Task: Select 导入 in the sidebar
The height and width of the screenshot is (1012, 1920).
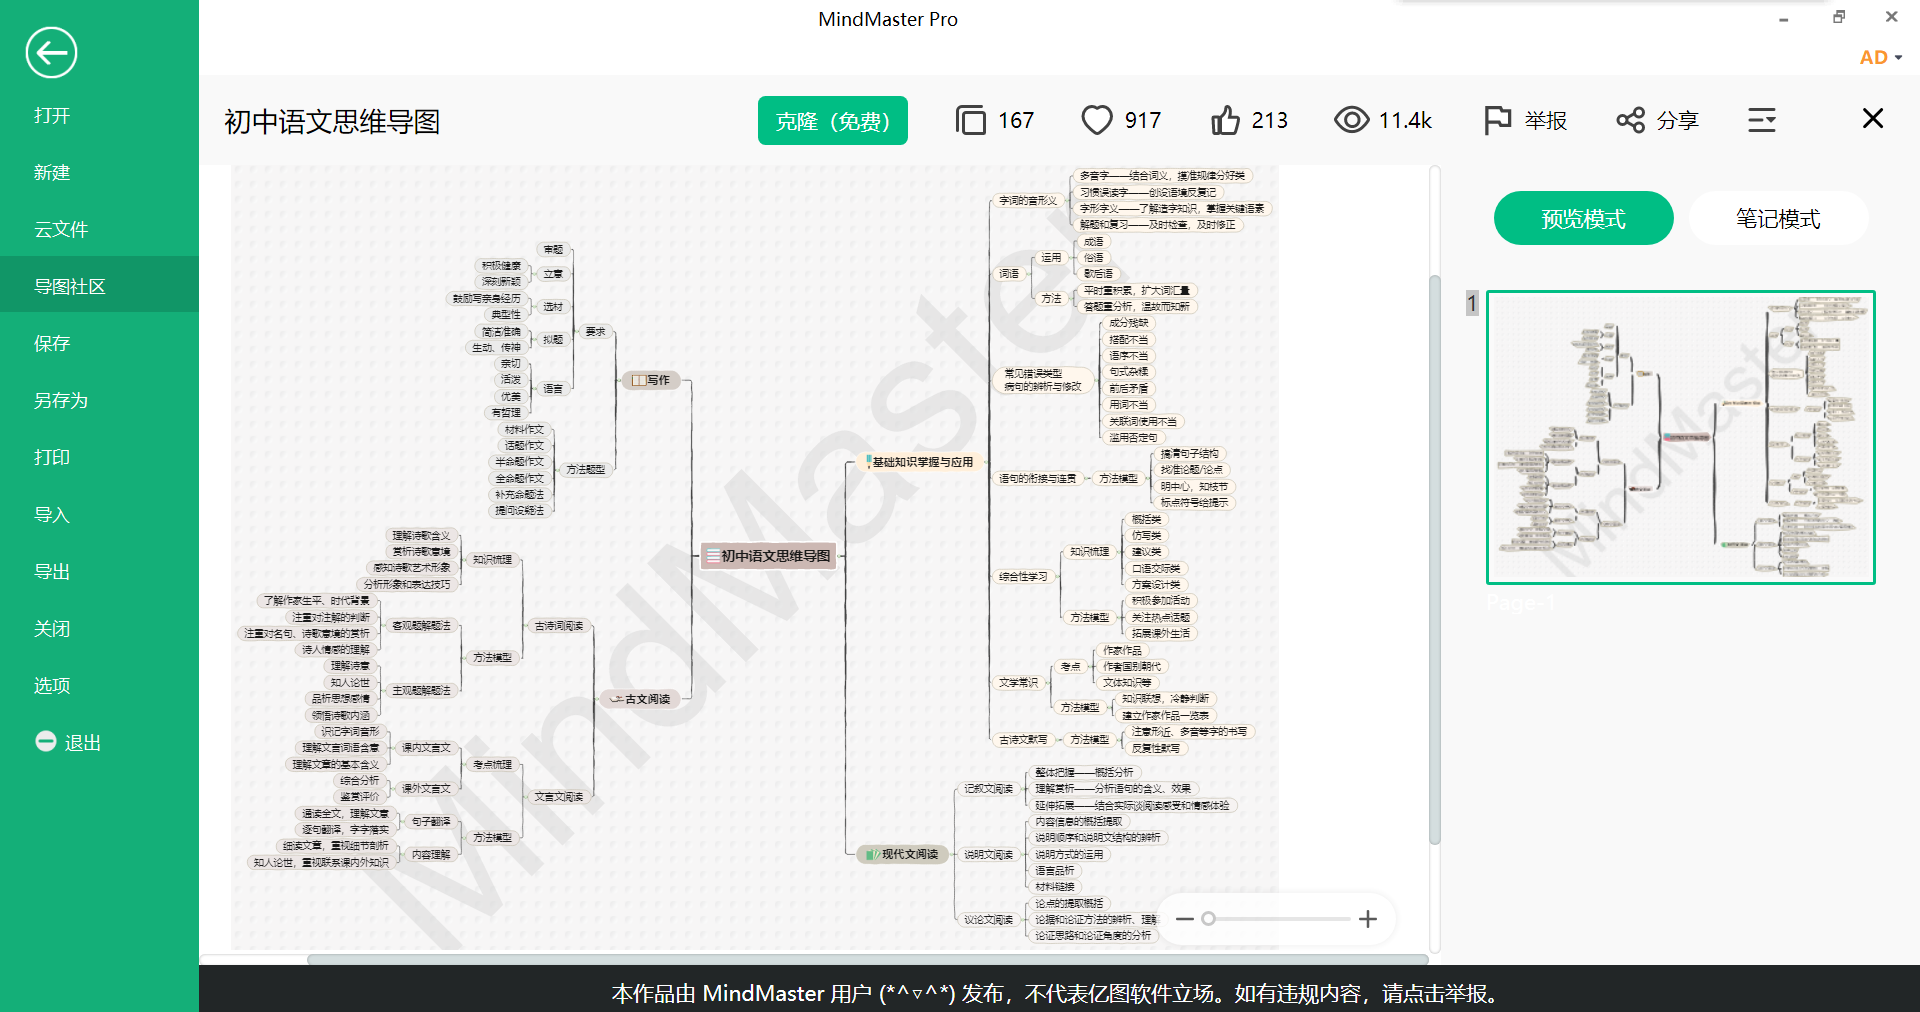Action: click(x=52, y=515)
